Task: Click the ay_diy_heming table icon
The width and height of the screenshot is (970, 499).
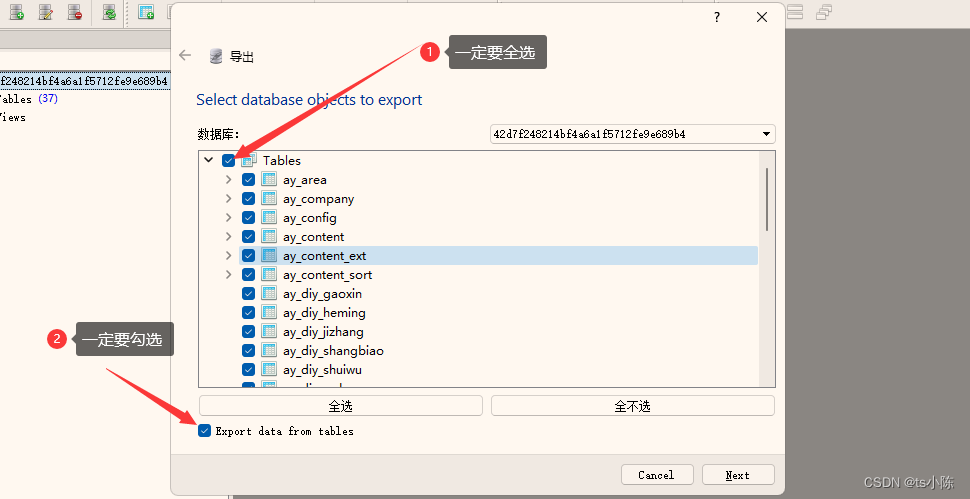Action: [268, 312]
